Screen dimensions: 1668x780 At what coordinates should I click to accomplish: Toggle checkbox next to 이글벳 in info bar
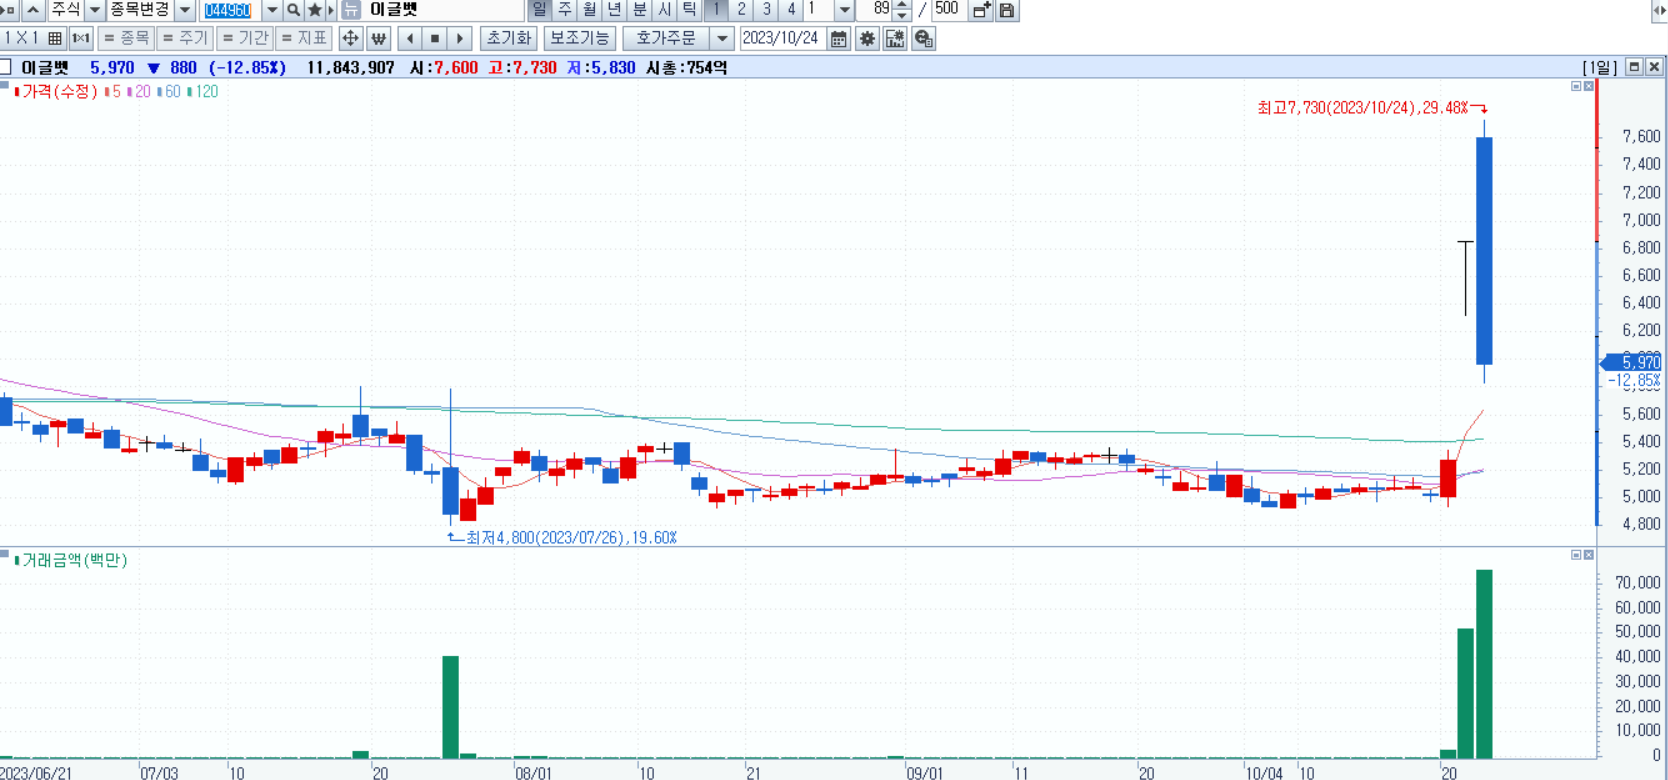click(5, 67)
